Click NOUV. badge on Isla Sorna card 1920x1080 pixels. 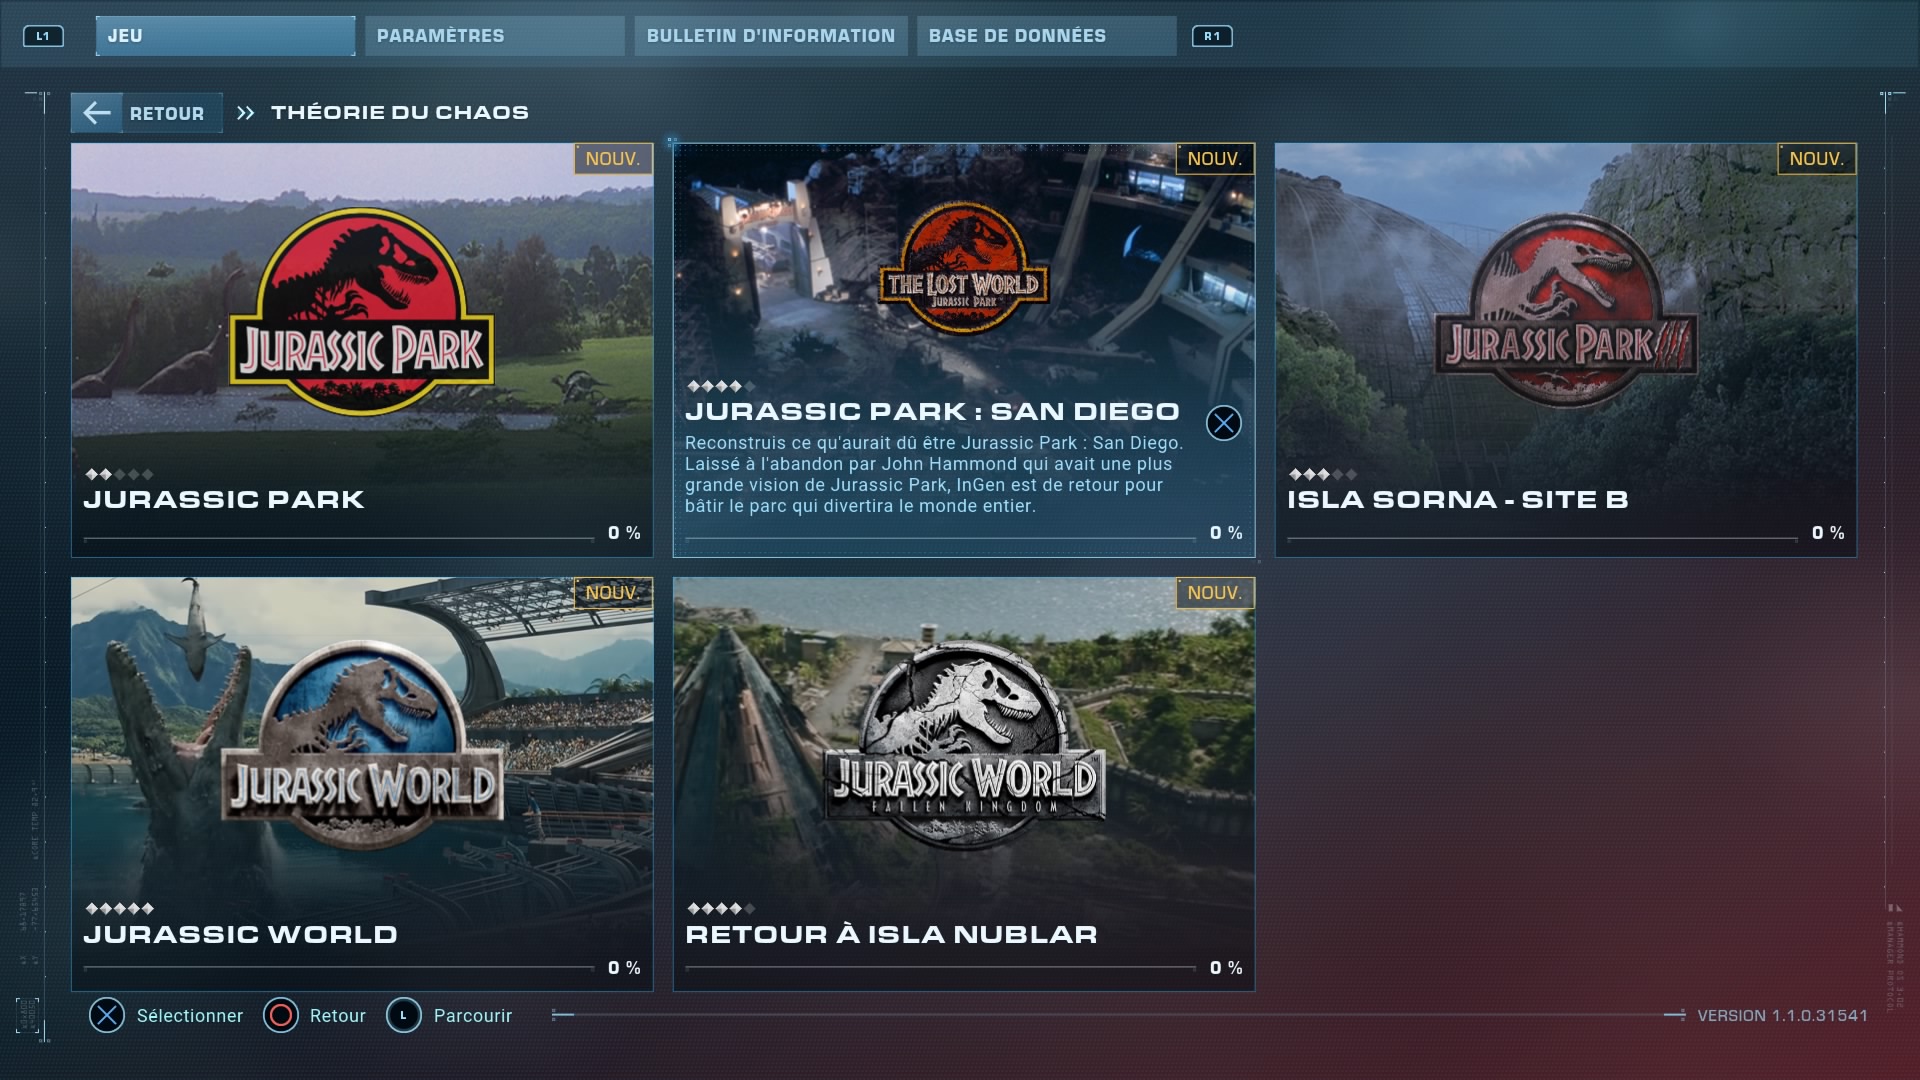coord(1817,159)
